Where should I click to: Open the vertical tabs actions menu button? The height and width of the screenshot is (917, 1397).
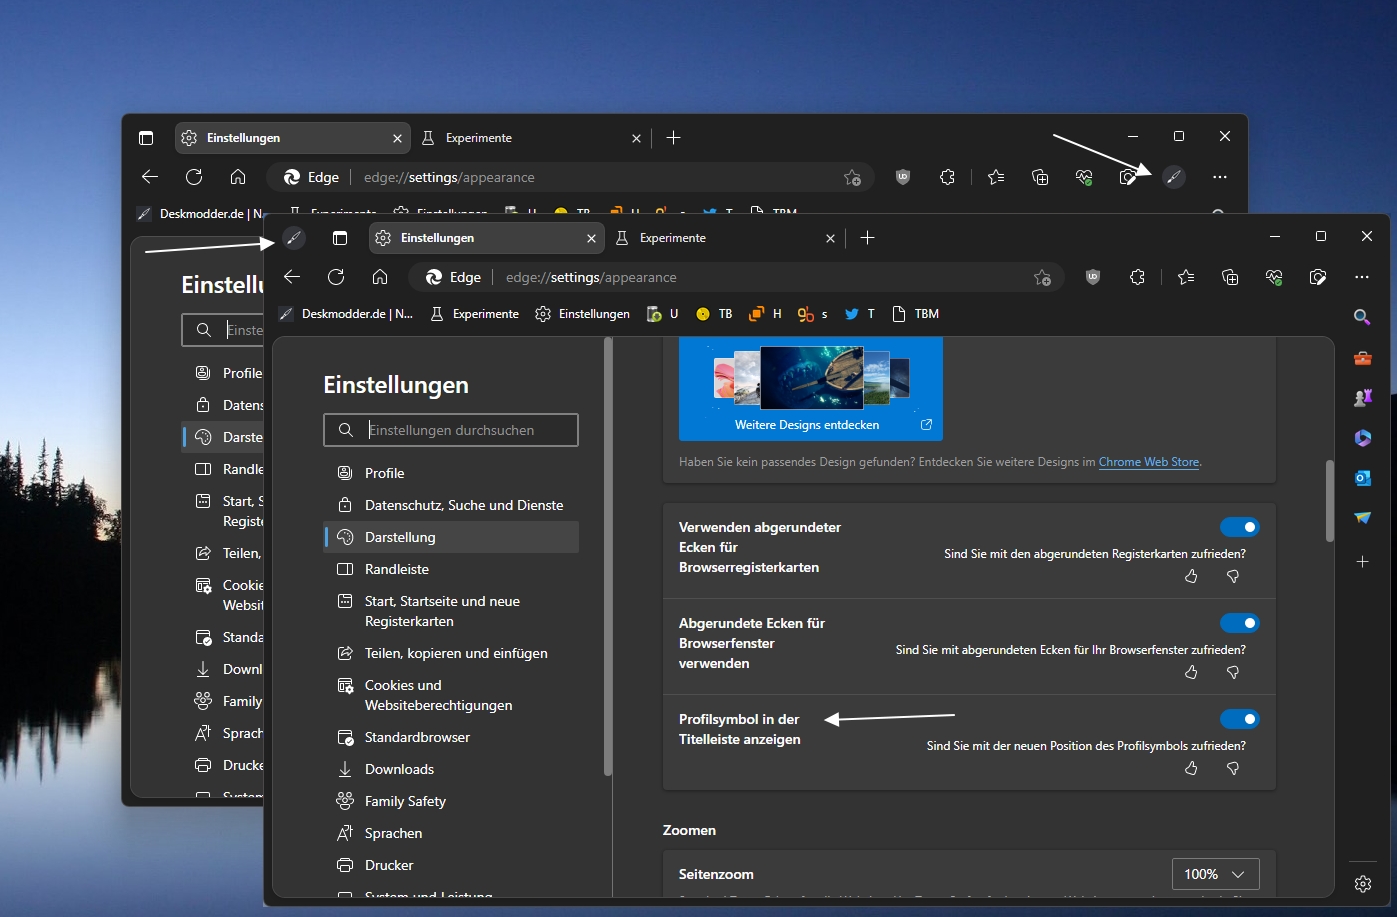[x=340, y=238]
